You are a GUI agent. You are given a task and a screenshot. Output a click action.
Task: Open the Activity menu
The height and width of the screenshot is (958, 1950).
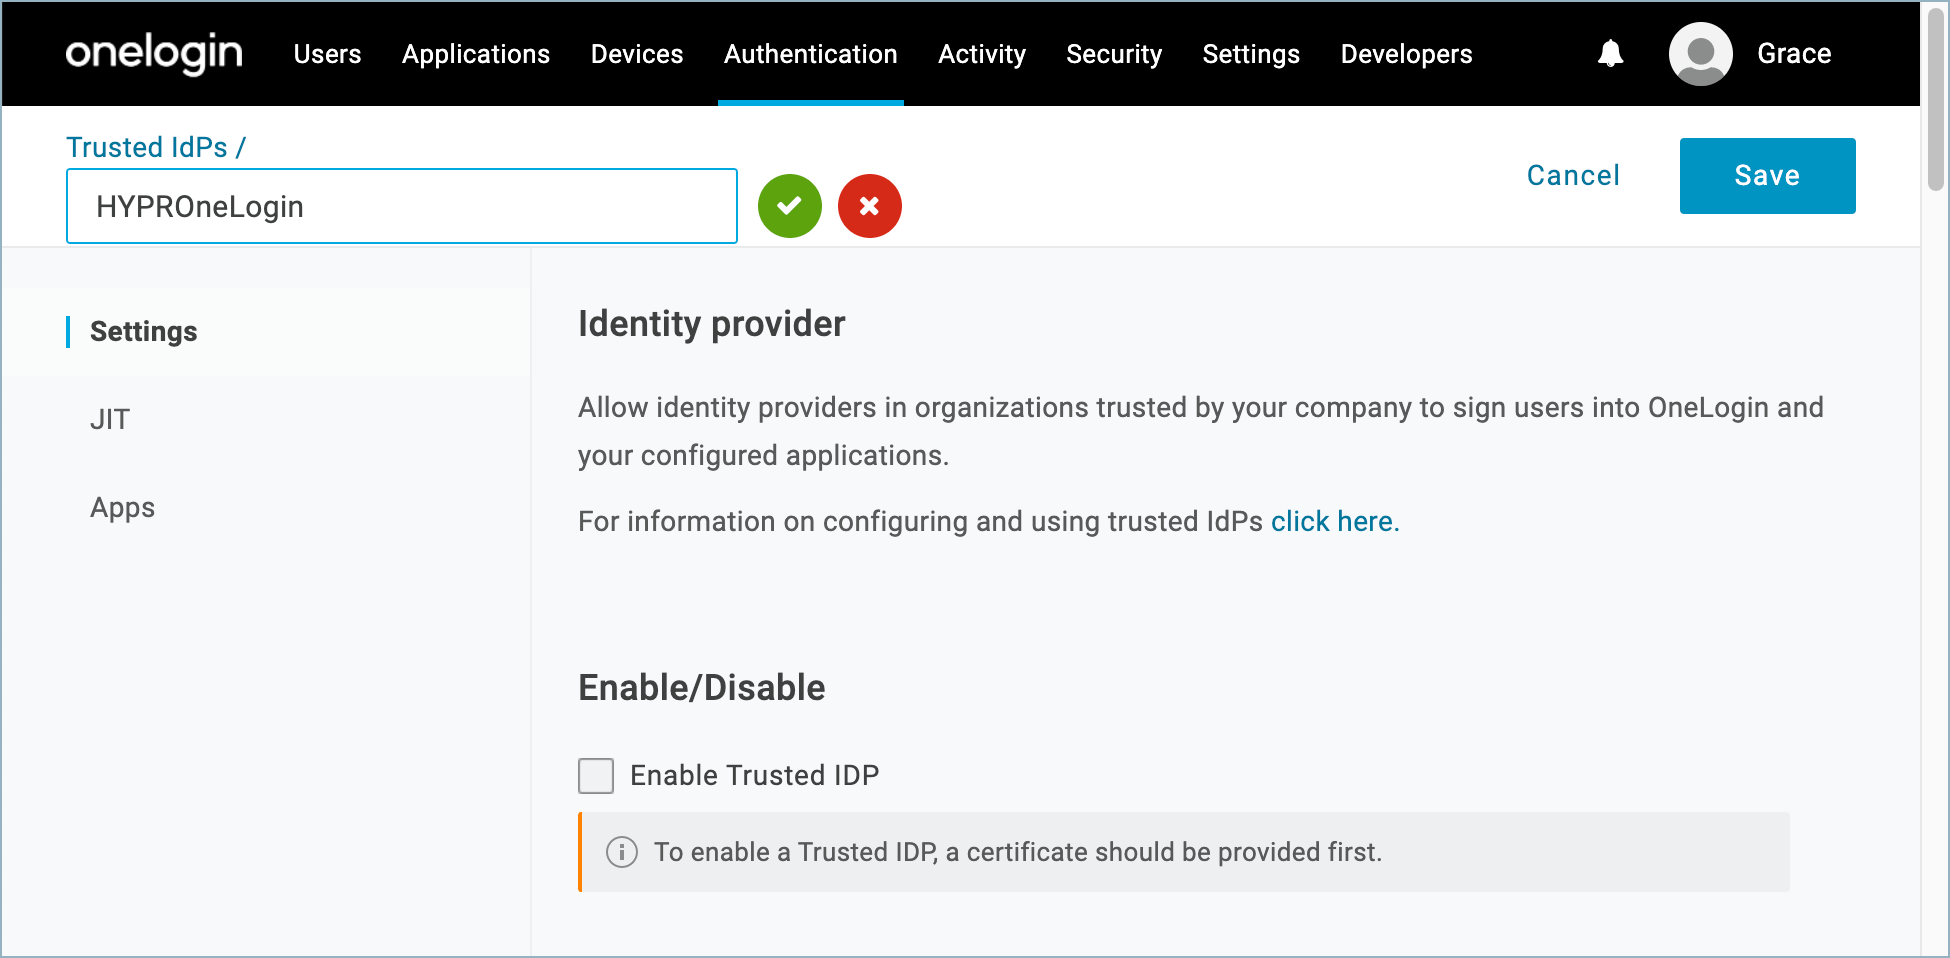981,54
